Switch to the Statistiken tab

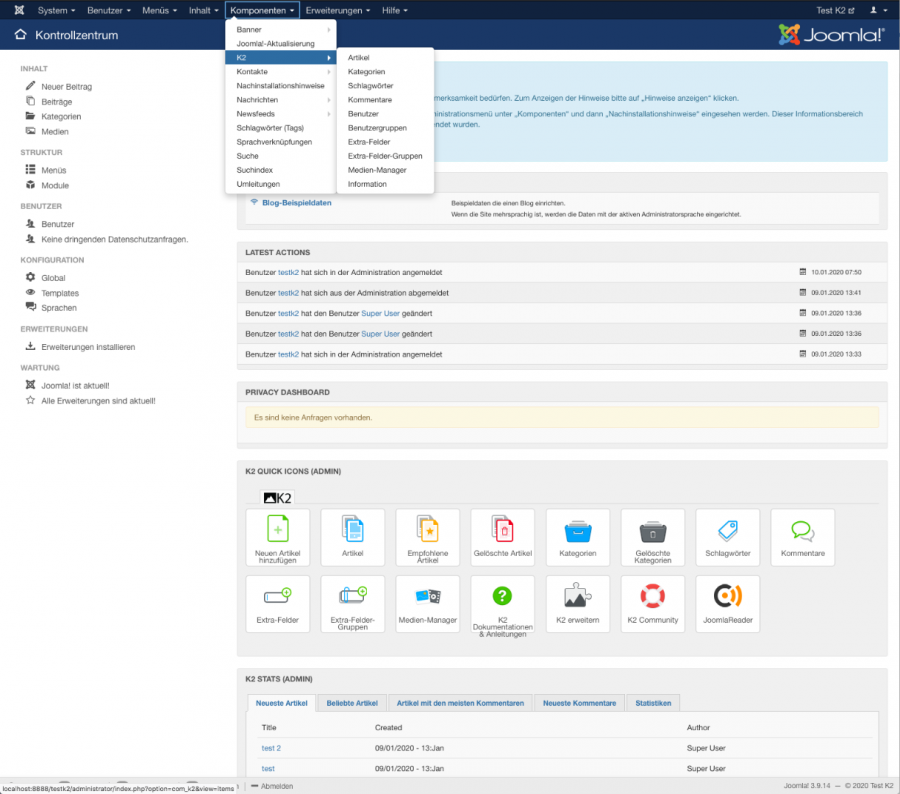[653, 703]
